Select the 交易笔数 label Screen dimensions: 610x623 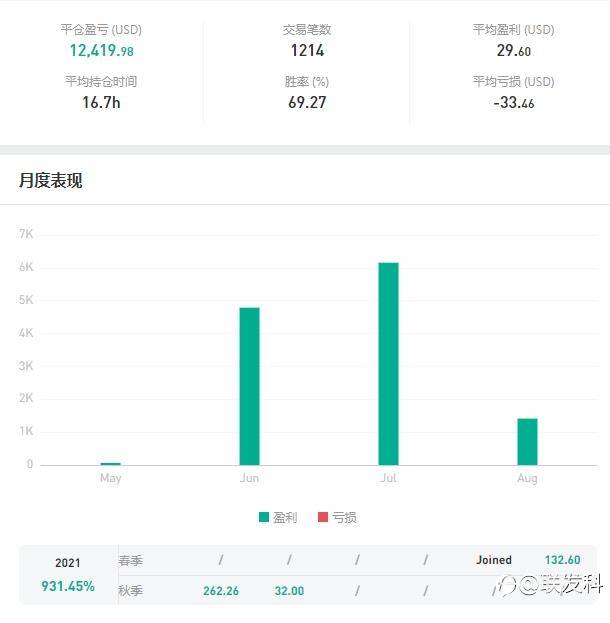coord(307,30)
